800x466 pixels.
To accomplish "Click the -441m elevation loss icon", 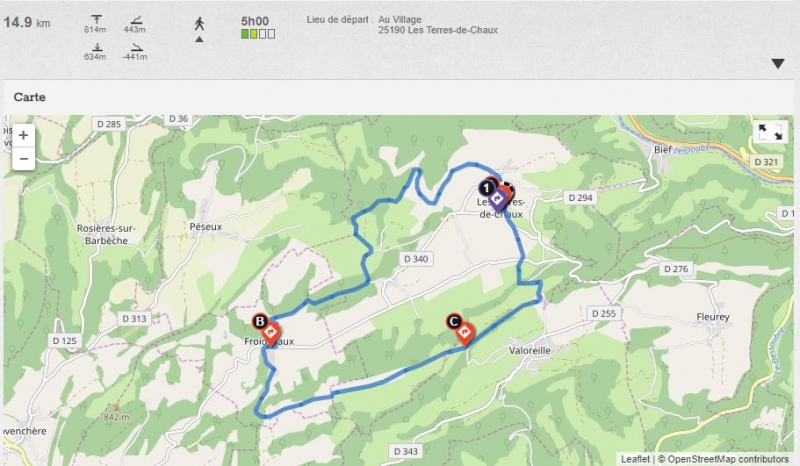I will (136, 47).
